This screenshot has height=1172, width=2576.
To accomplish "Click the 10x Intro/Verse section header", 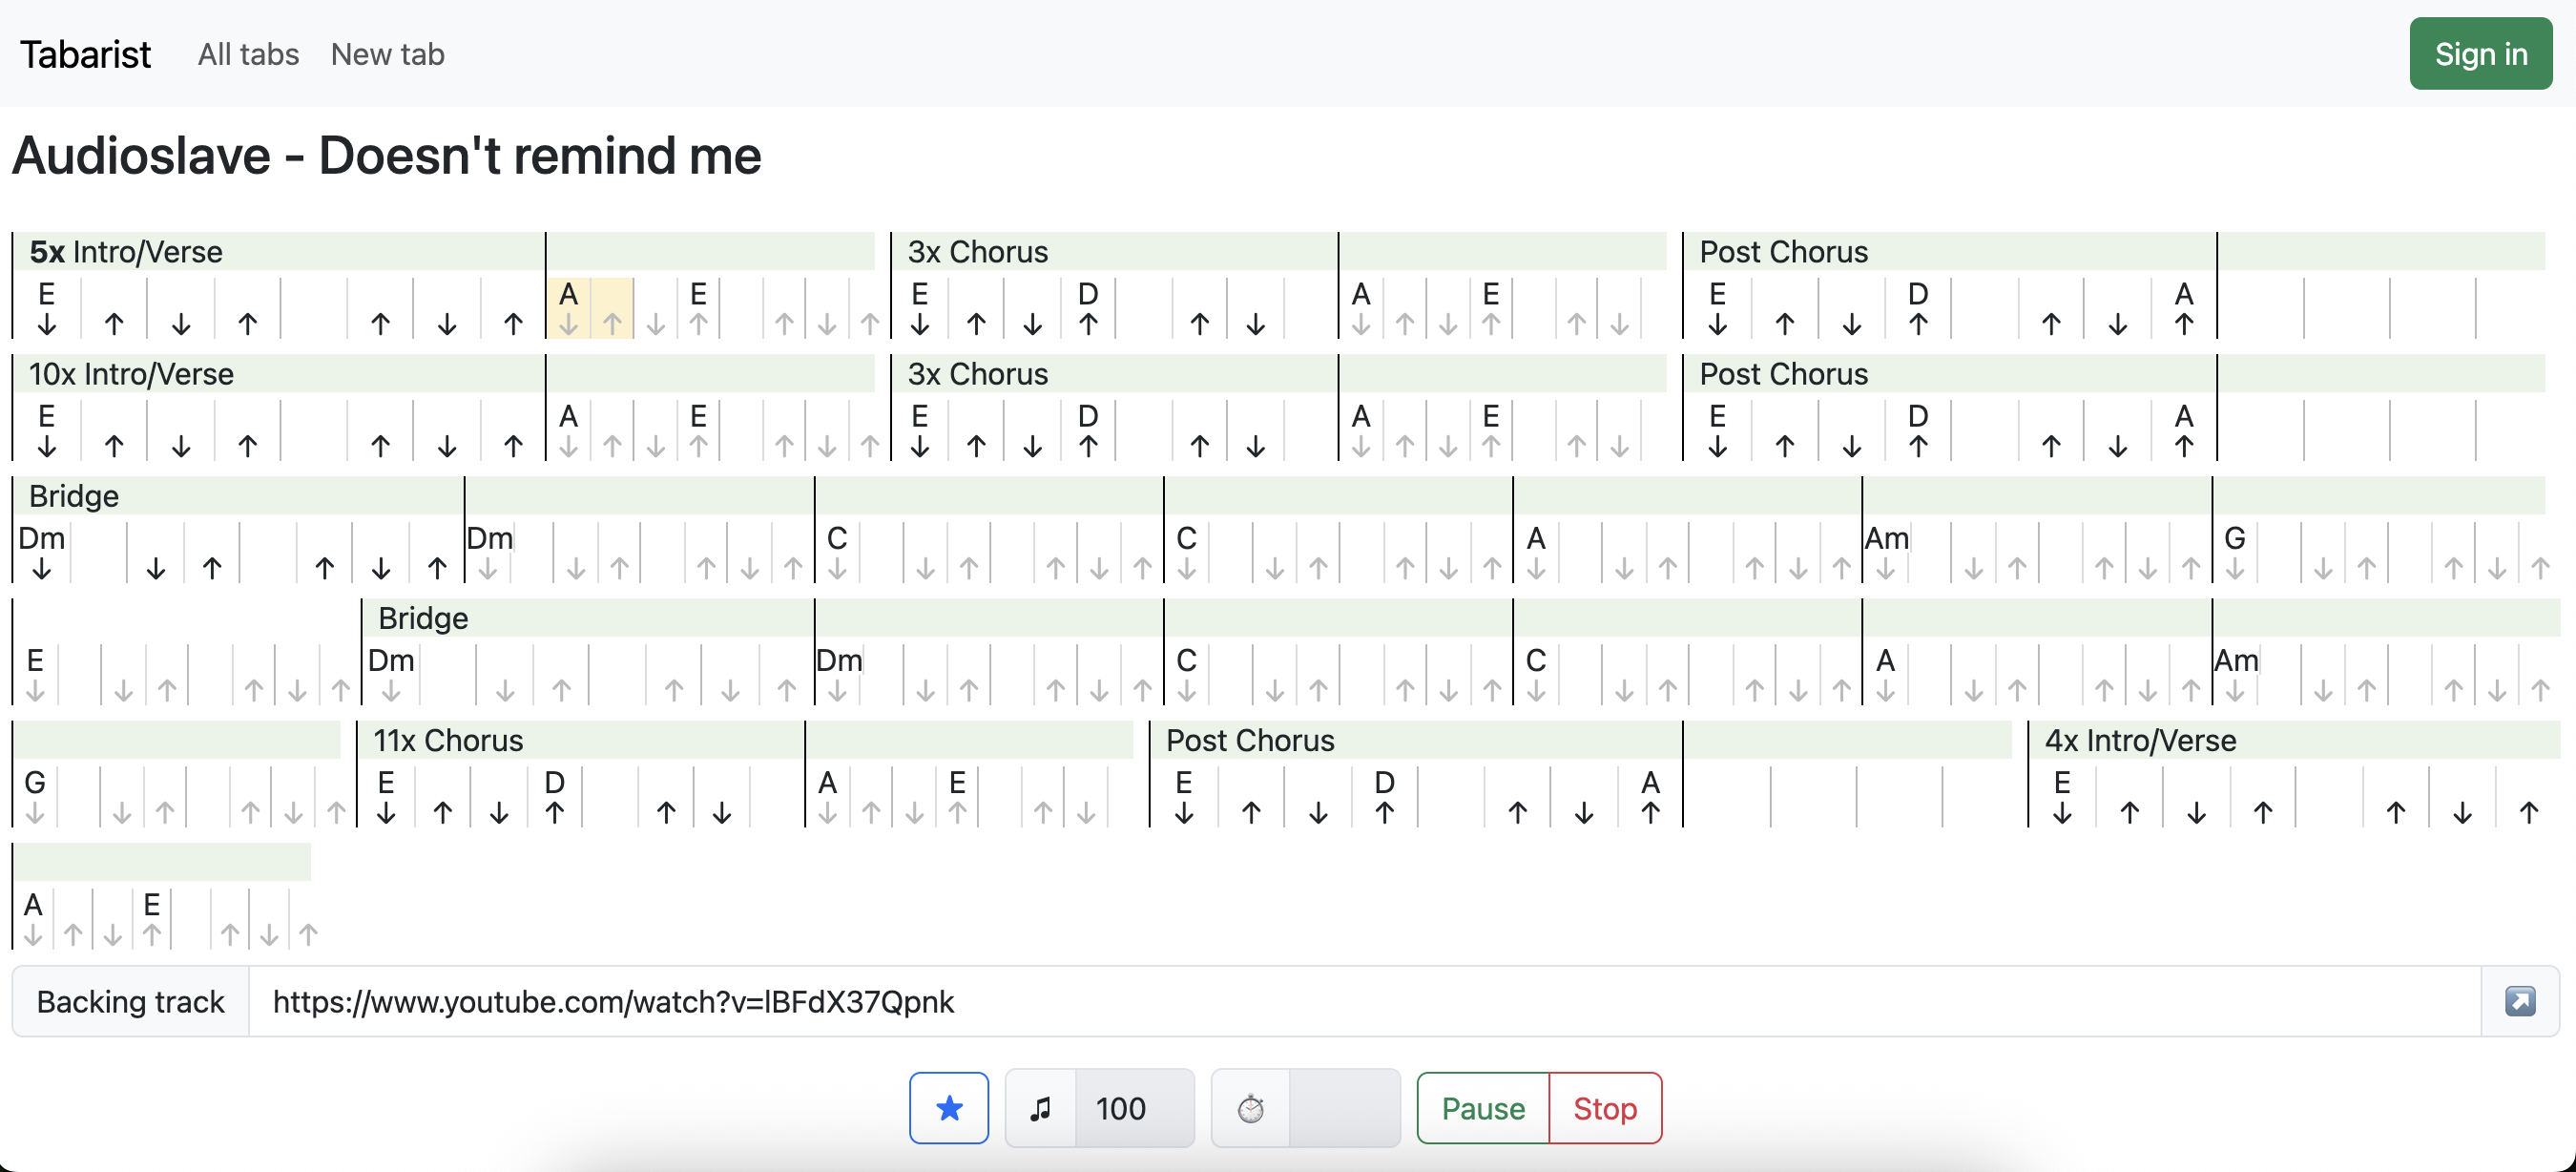I will pos(131,374).
